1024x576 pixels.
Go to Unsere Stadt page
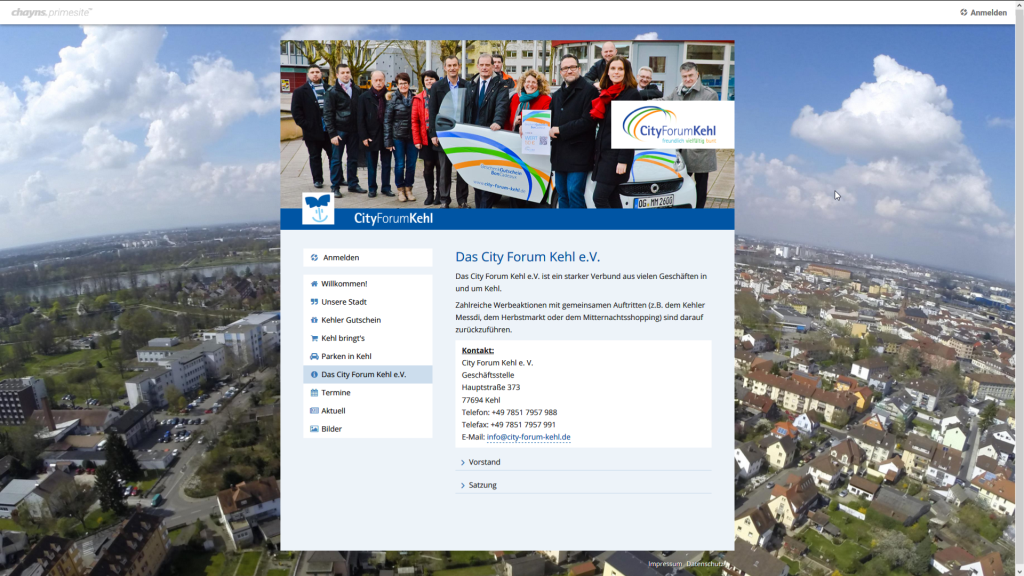tap(368, 302)
